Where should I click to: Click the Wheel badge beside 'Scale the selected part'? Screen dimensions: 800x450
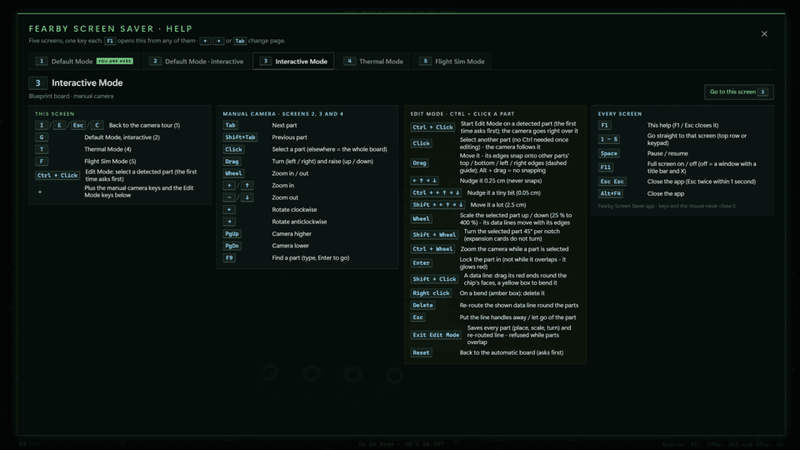(x=421, y=219)
